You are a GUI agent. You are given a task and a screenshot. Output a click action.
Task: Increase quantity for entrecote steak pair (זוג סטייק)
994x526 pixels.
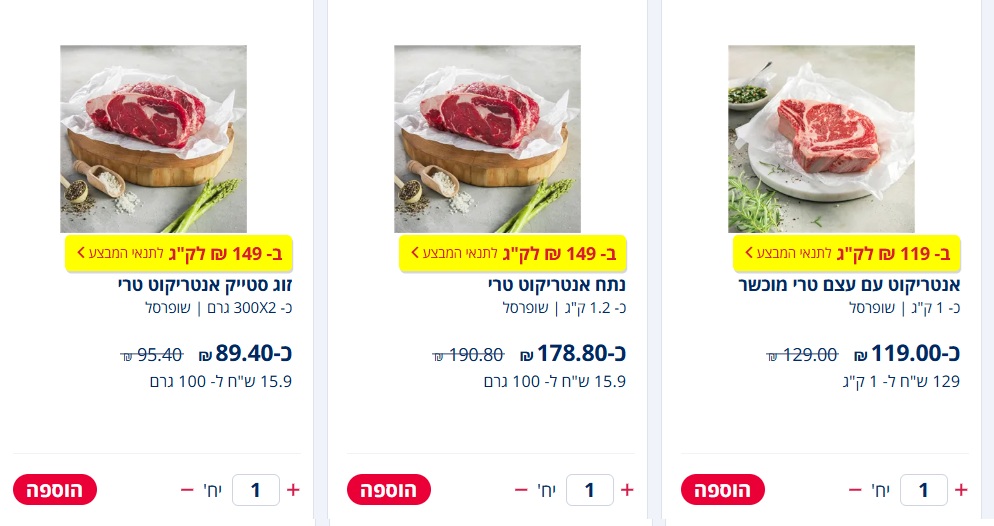[293, 490]
